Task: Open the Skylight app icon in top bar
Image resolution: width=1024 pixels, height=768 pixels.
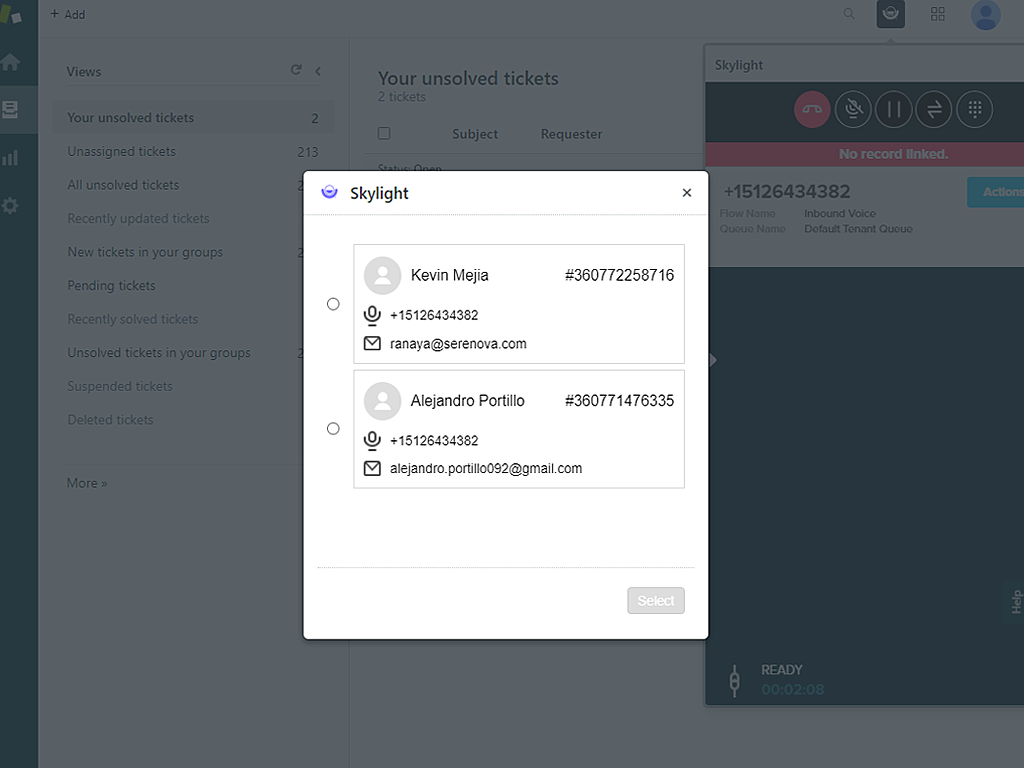Action: [x=890, y=14]
